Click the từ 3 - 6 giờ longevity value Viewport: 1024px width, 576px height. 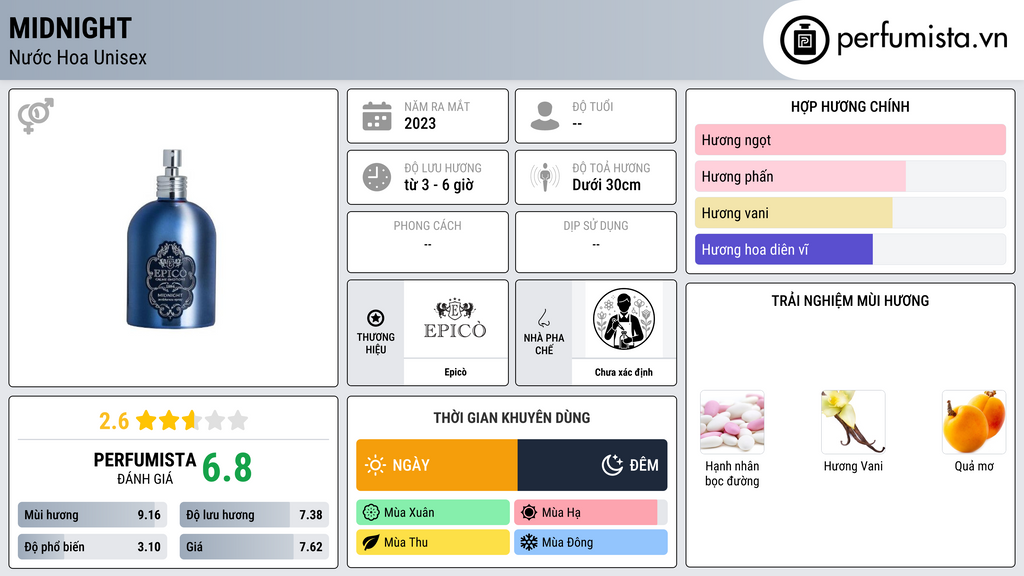[439, 185]
